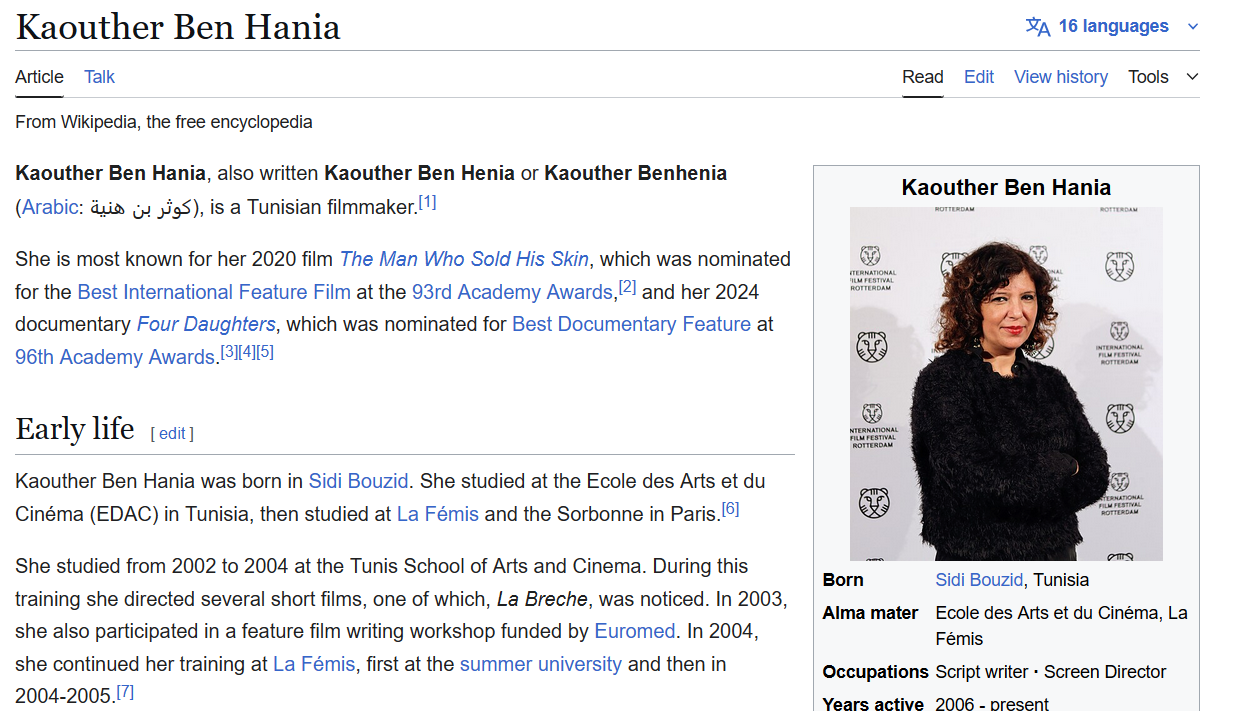
Task: Click the edit link beside Early life
Action: [x=172, y=433]
